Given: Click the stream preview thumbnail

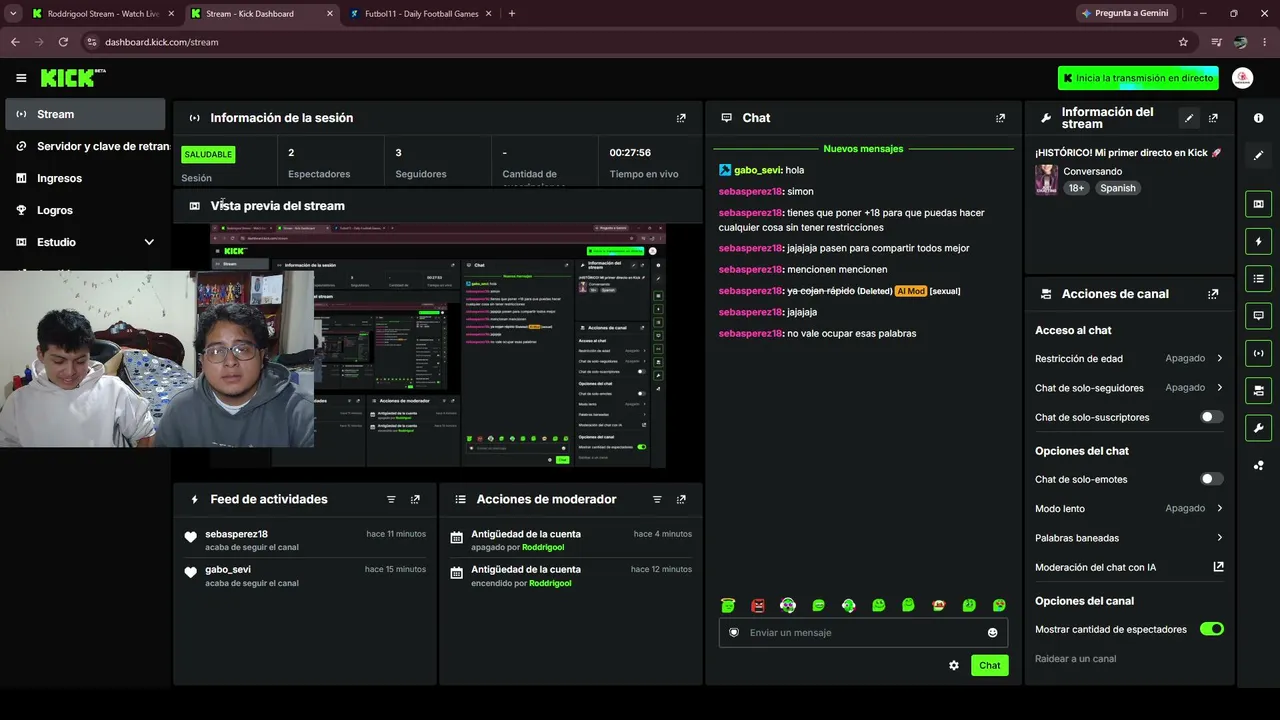Looking at the screenshot, I should (x=438, y=346).
